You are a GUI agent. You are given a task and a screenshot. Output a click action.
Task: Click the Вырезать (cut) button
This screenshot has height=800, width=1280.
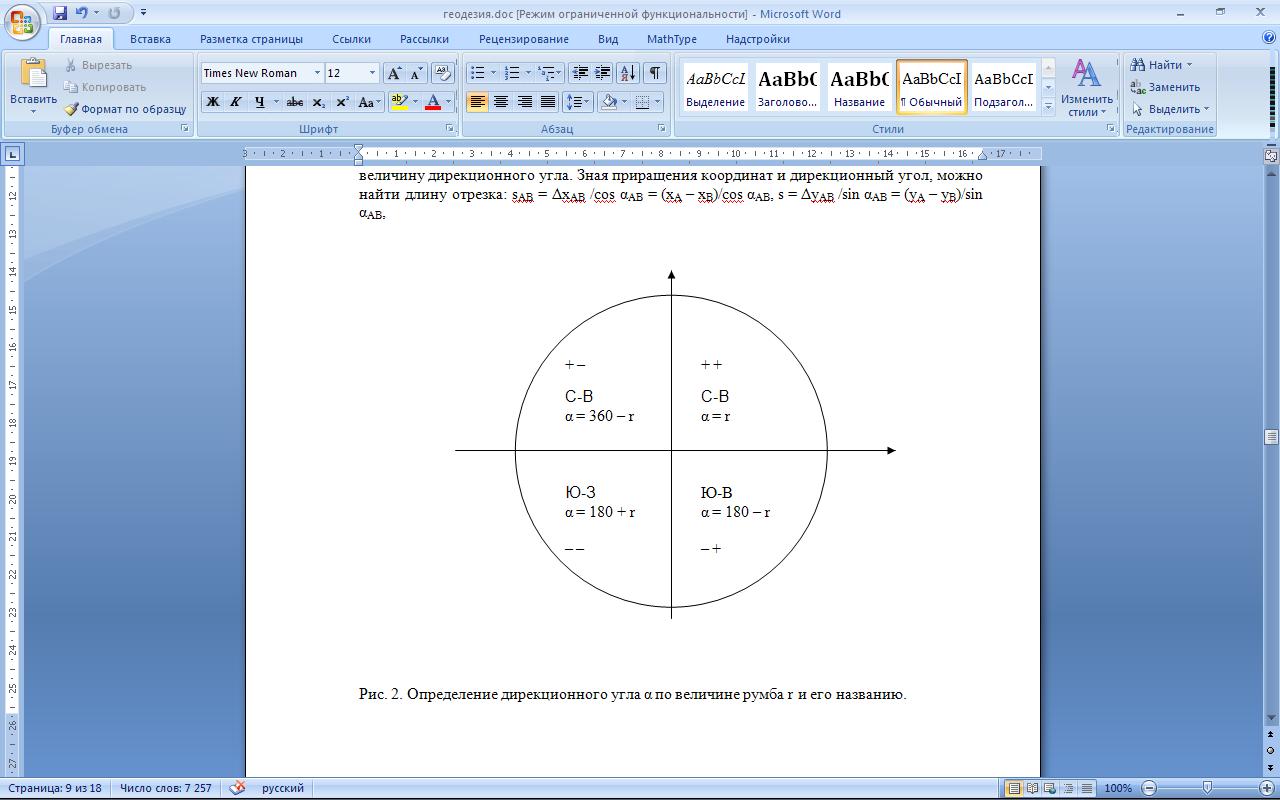pos(98,65)
